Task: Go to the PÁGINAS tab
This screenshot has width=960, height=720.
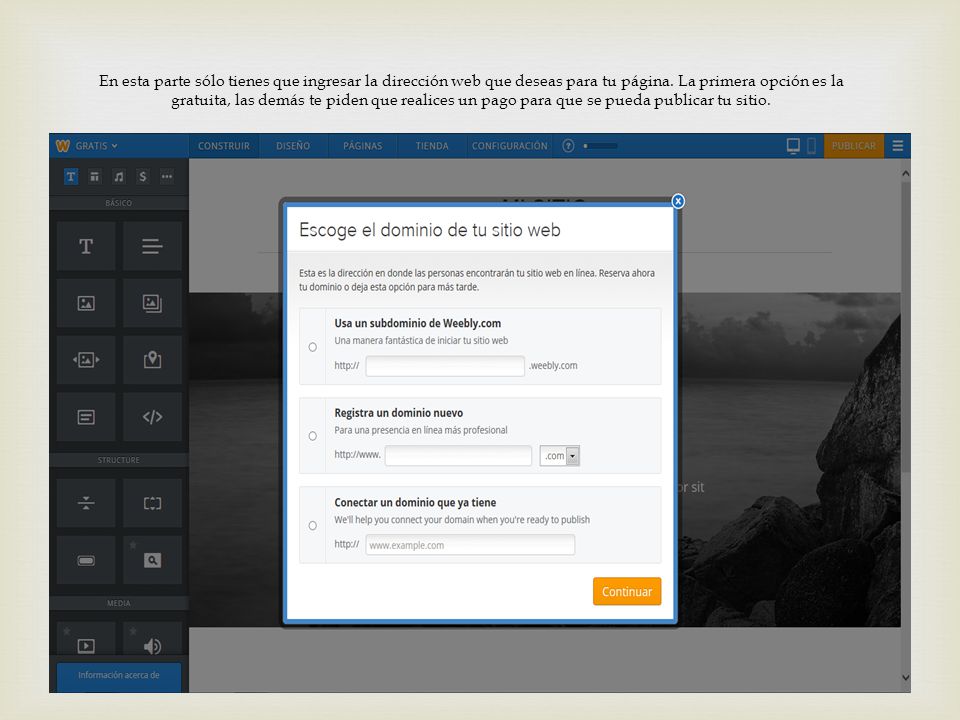Action: 362,146
